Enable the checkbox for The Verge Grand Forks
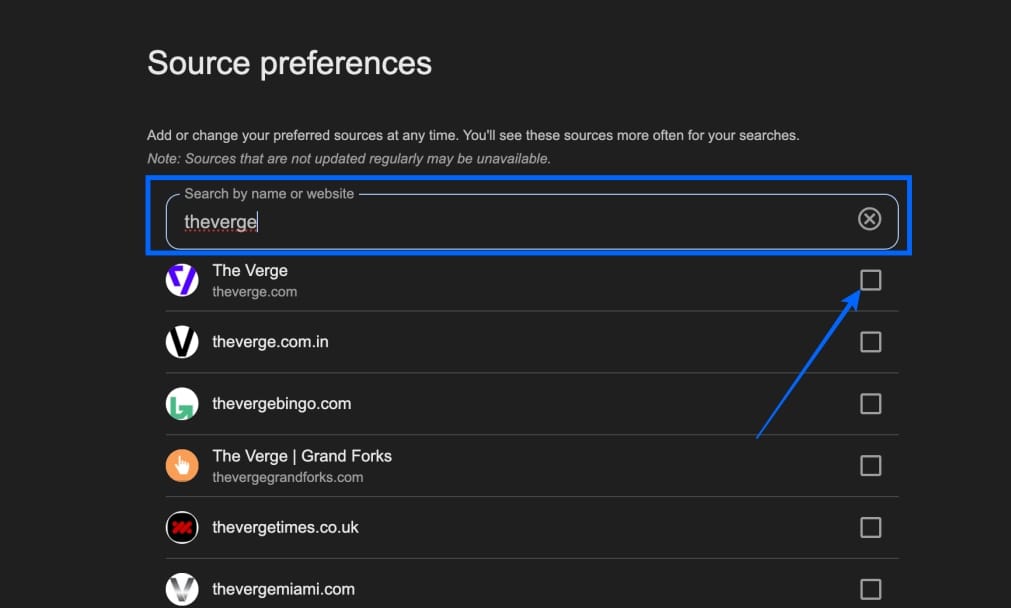The height and width of the screenshot is (608, 1011). tap(870, 466)
